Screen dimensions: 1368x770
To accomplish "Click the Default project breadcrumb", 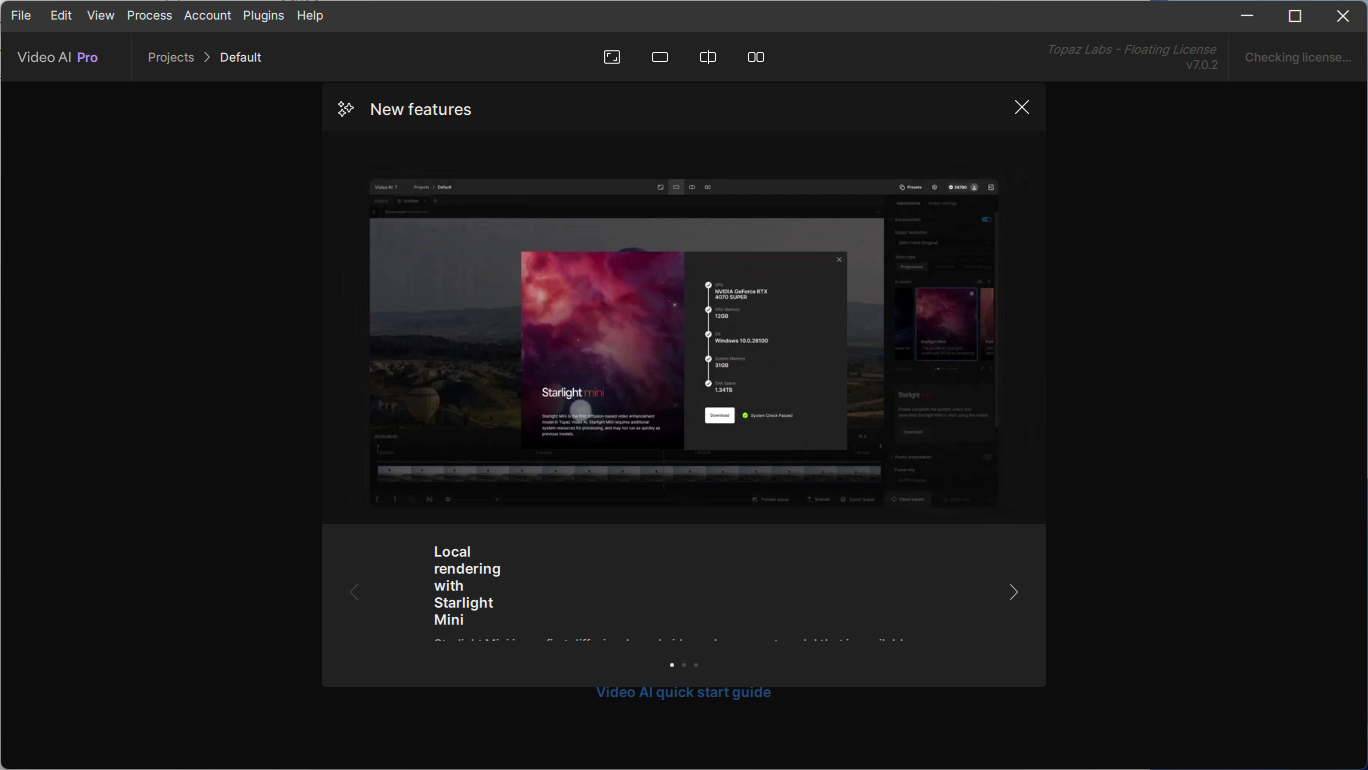I will point(241,57).
